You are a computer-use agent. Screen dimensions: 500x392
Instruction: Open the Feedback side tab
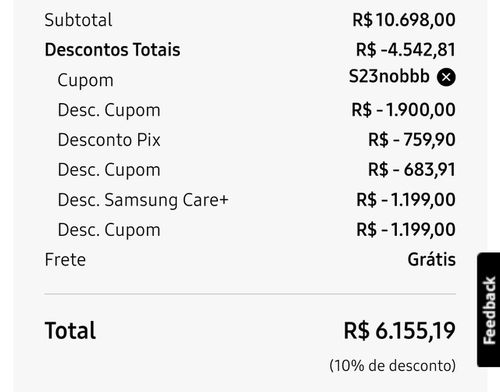(x=489, y=310)
